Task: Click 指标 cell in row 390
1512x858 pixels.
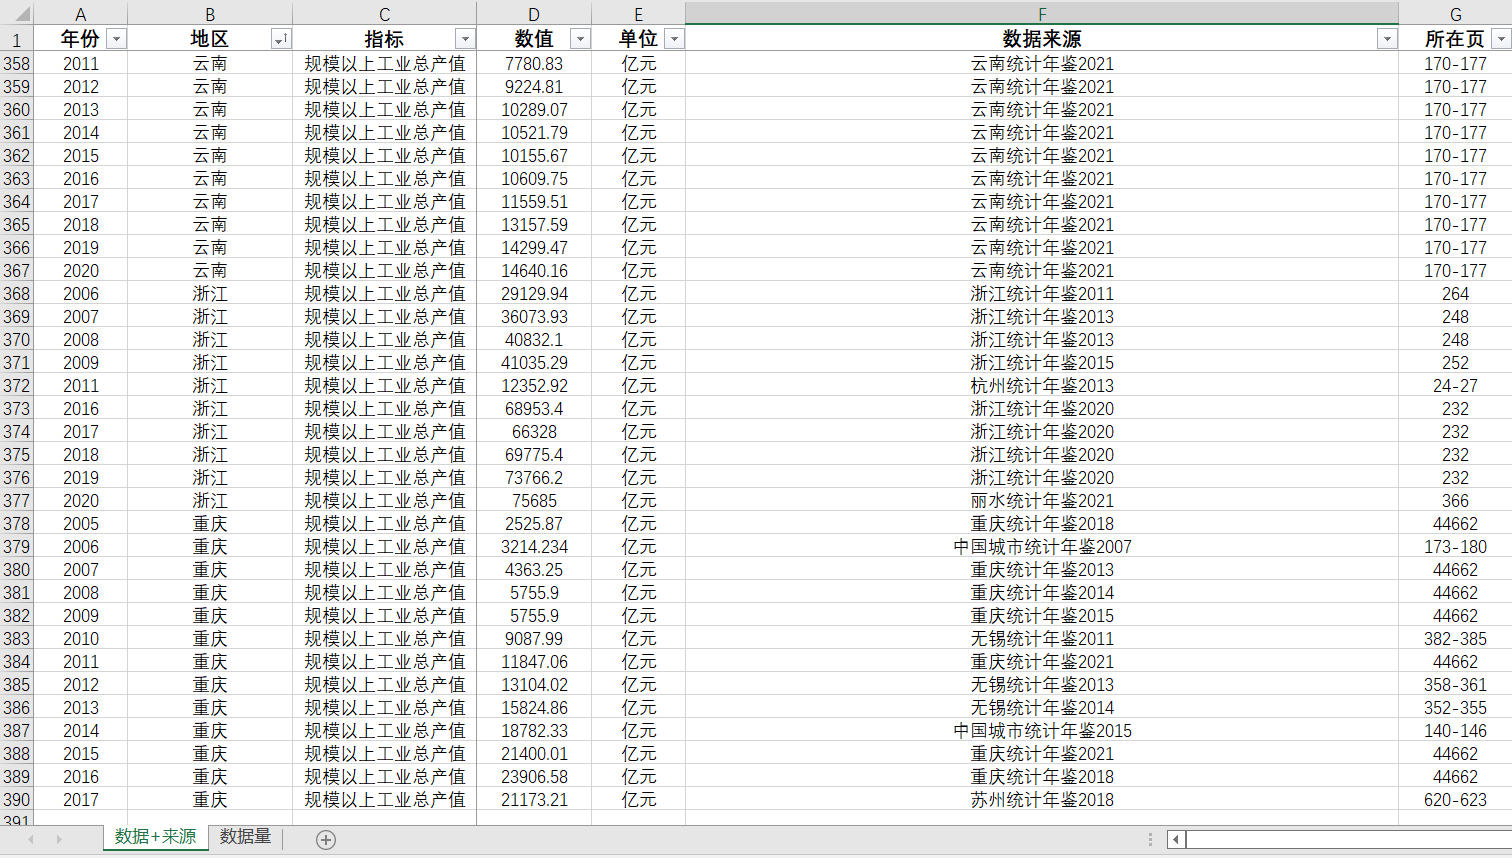Action: click(x=385, y=799)
